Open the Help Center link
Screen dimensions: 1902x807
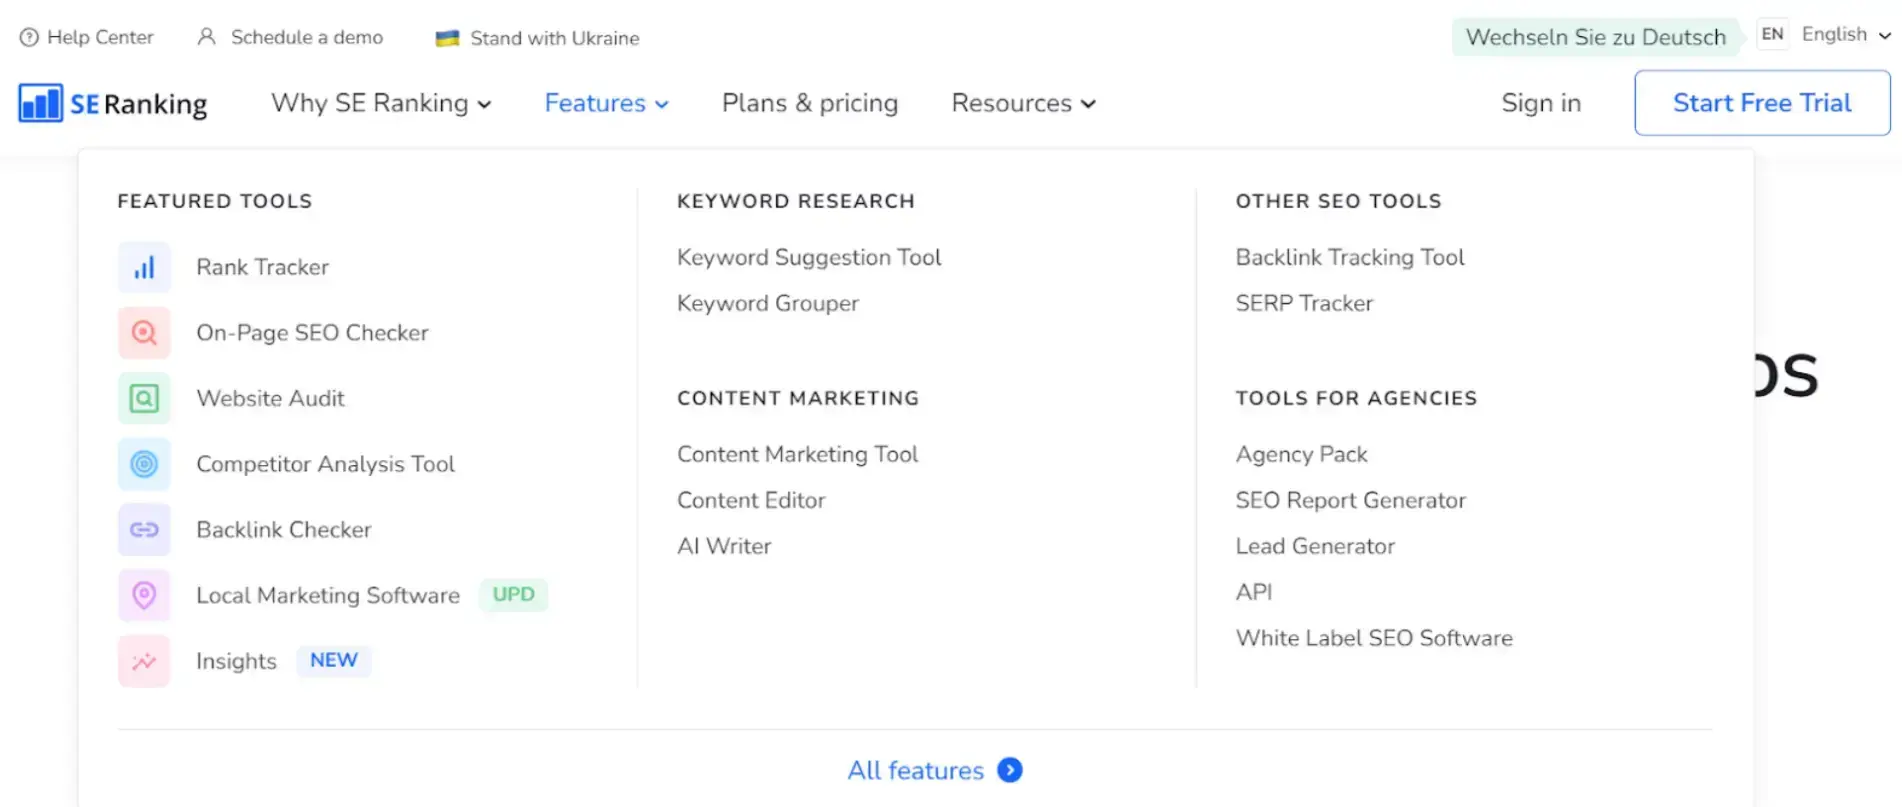[x=87, y=38]
